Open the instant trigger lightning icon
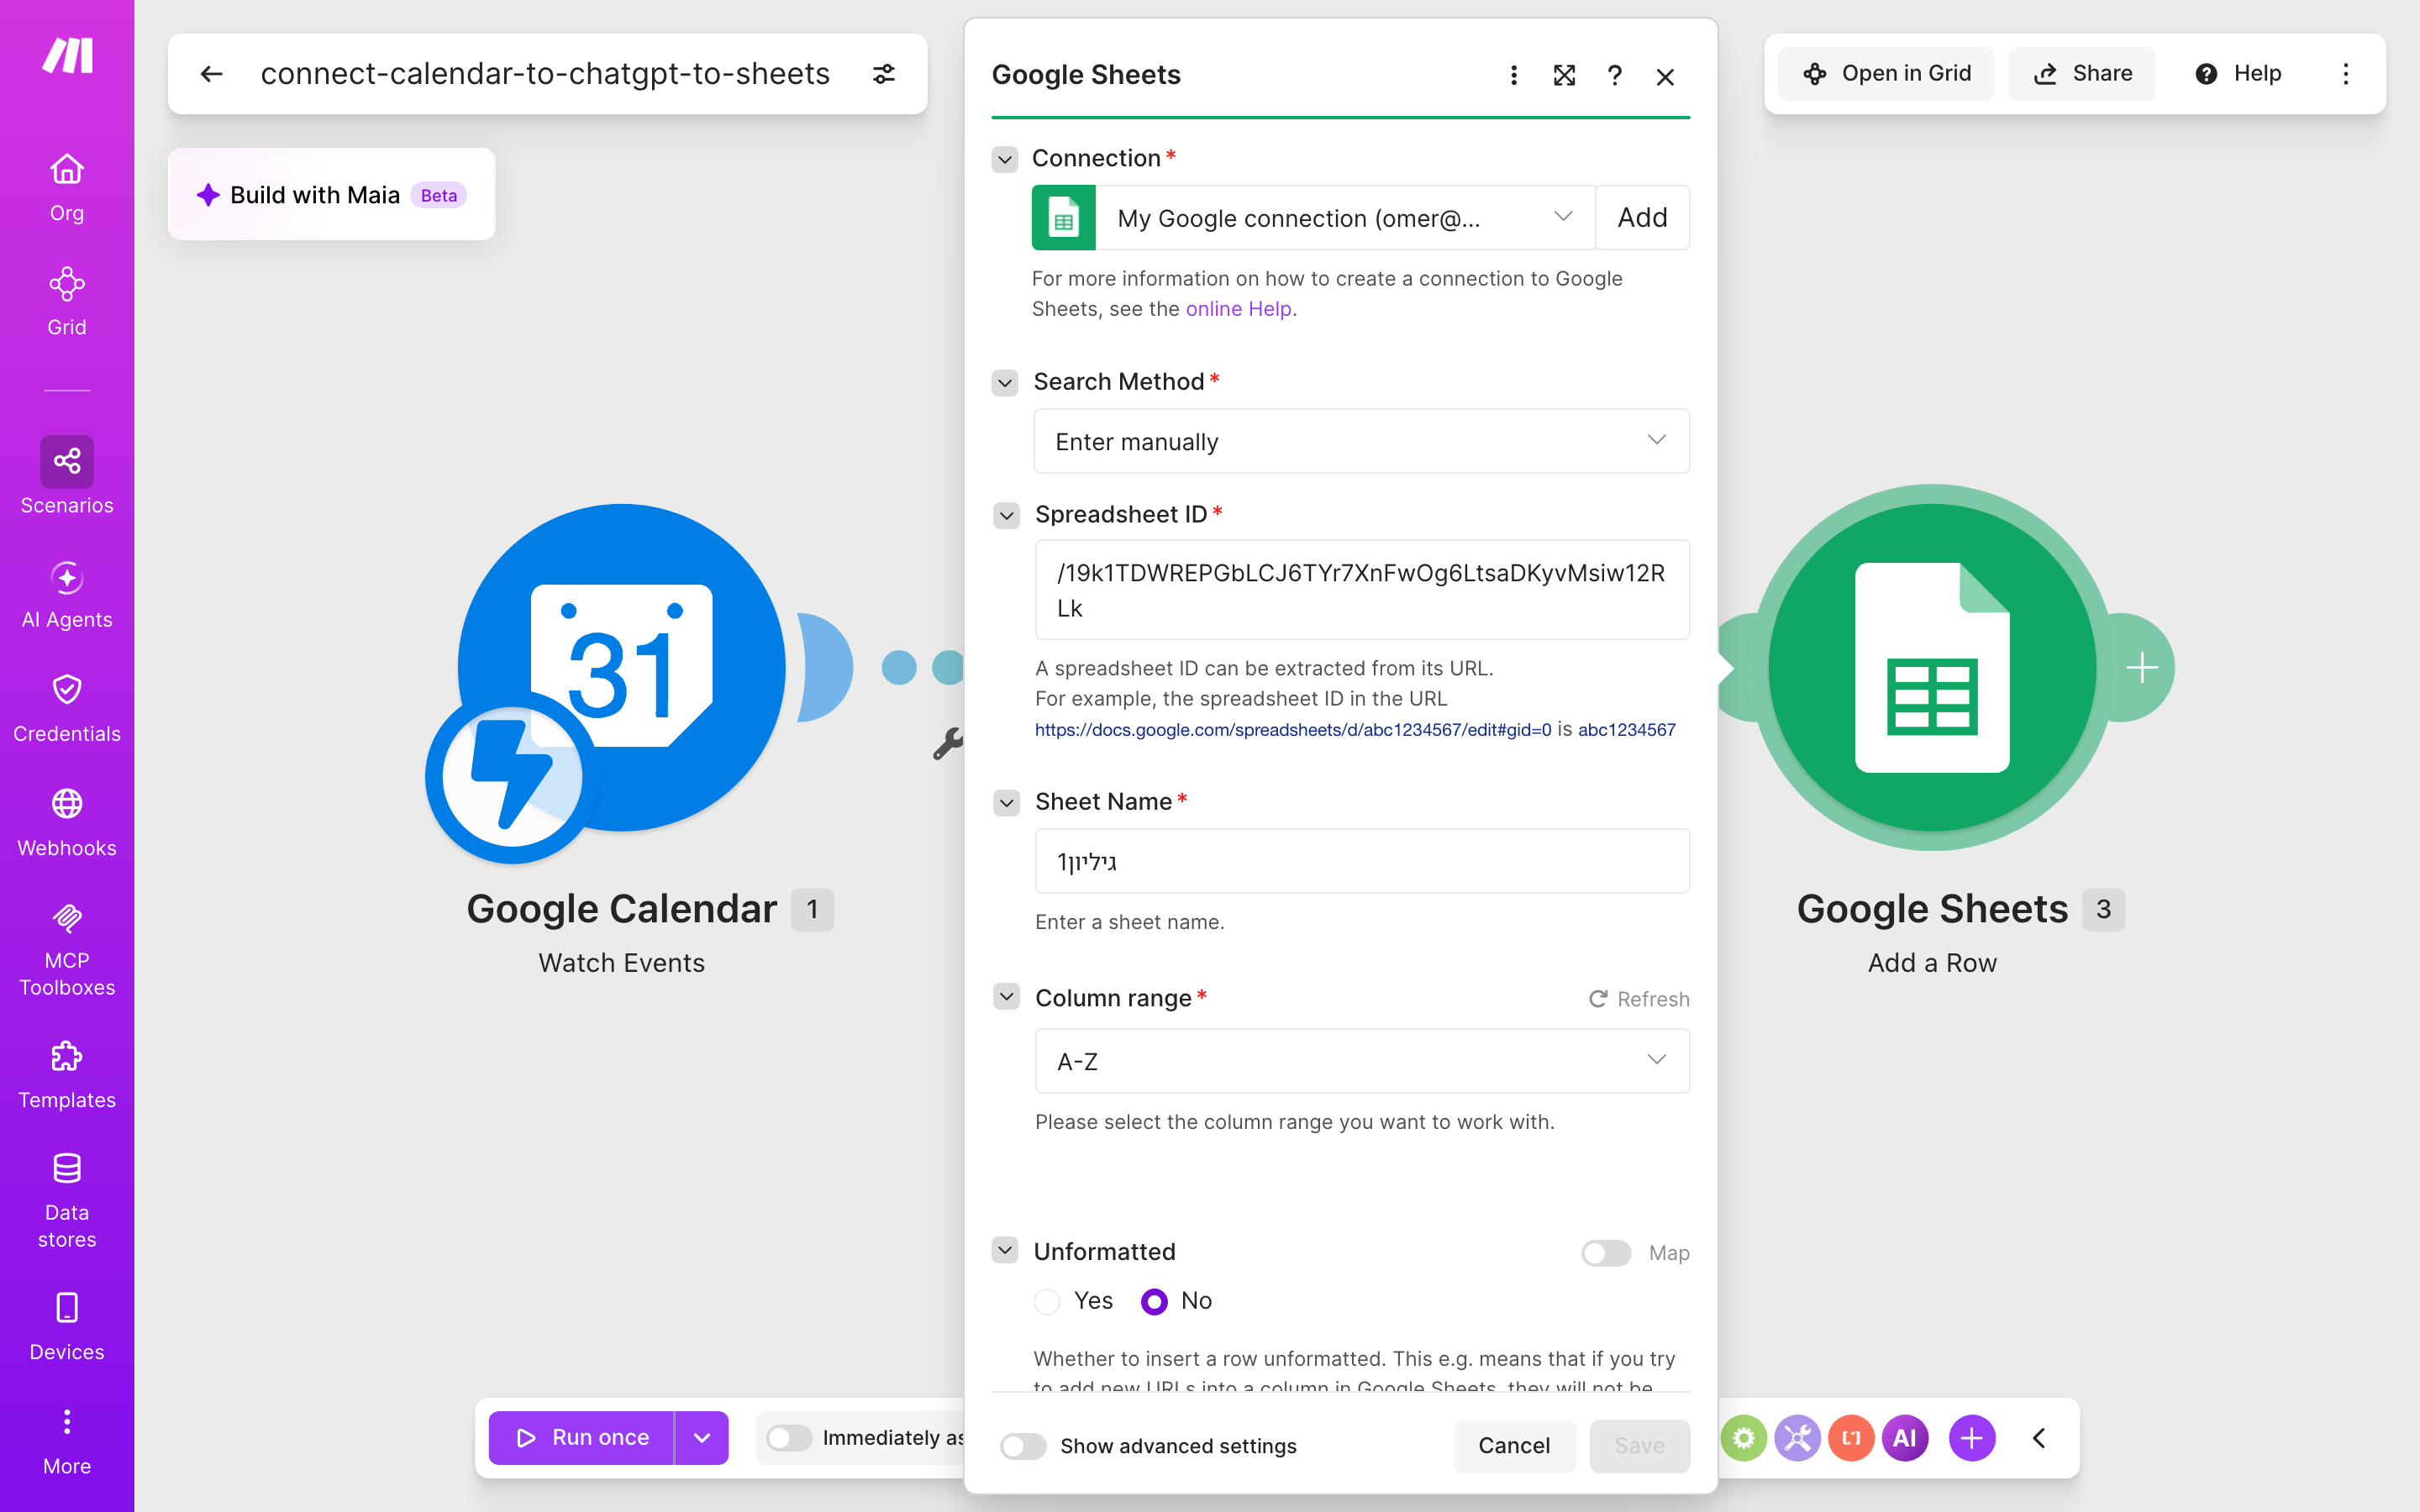Viewport: 2420px width, 1512px height. (512, 777)
